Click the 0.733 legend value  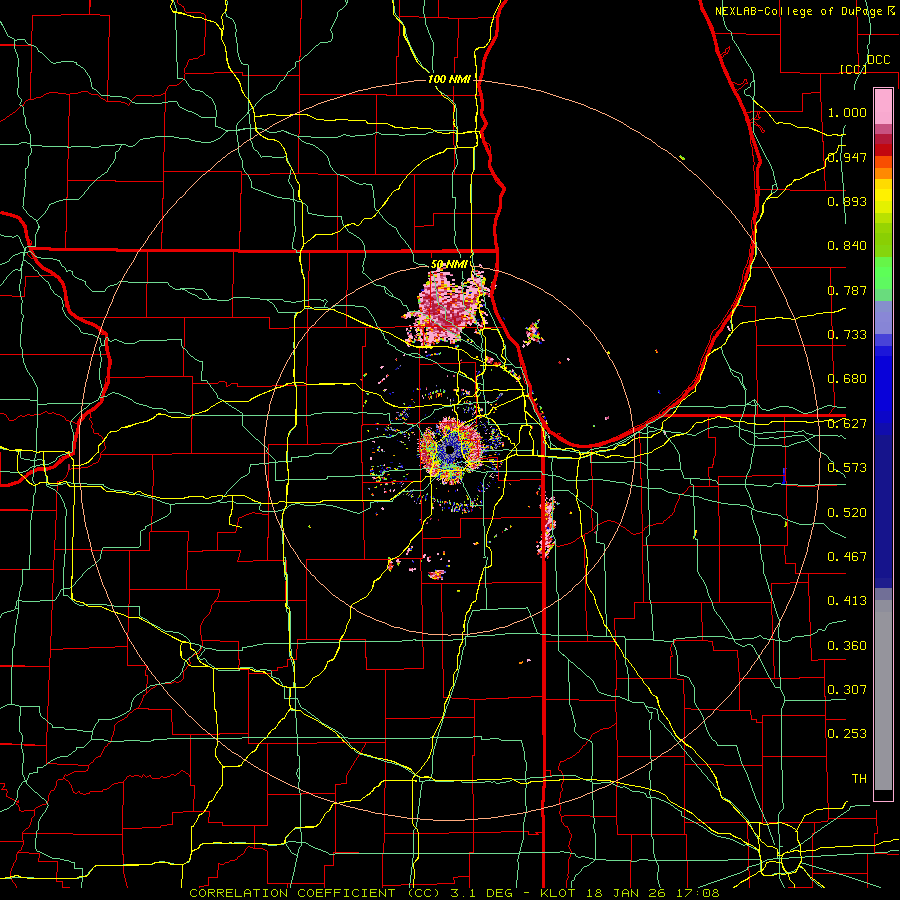[x=847, y=335]
